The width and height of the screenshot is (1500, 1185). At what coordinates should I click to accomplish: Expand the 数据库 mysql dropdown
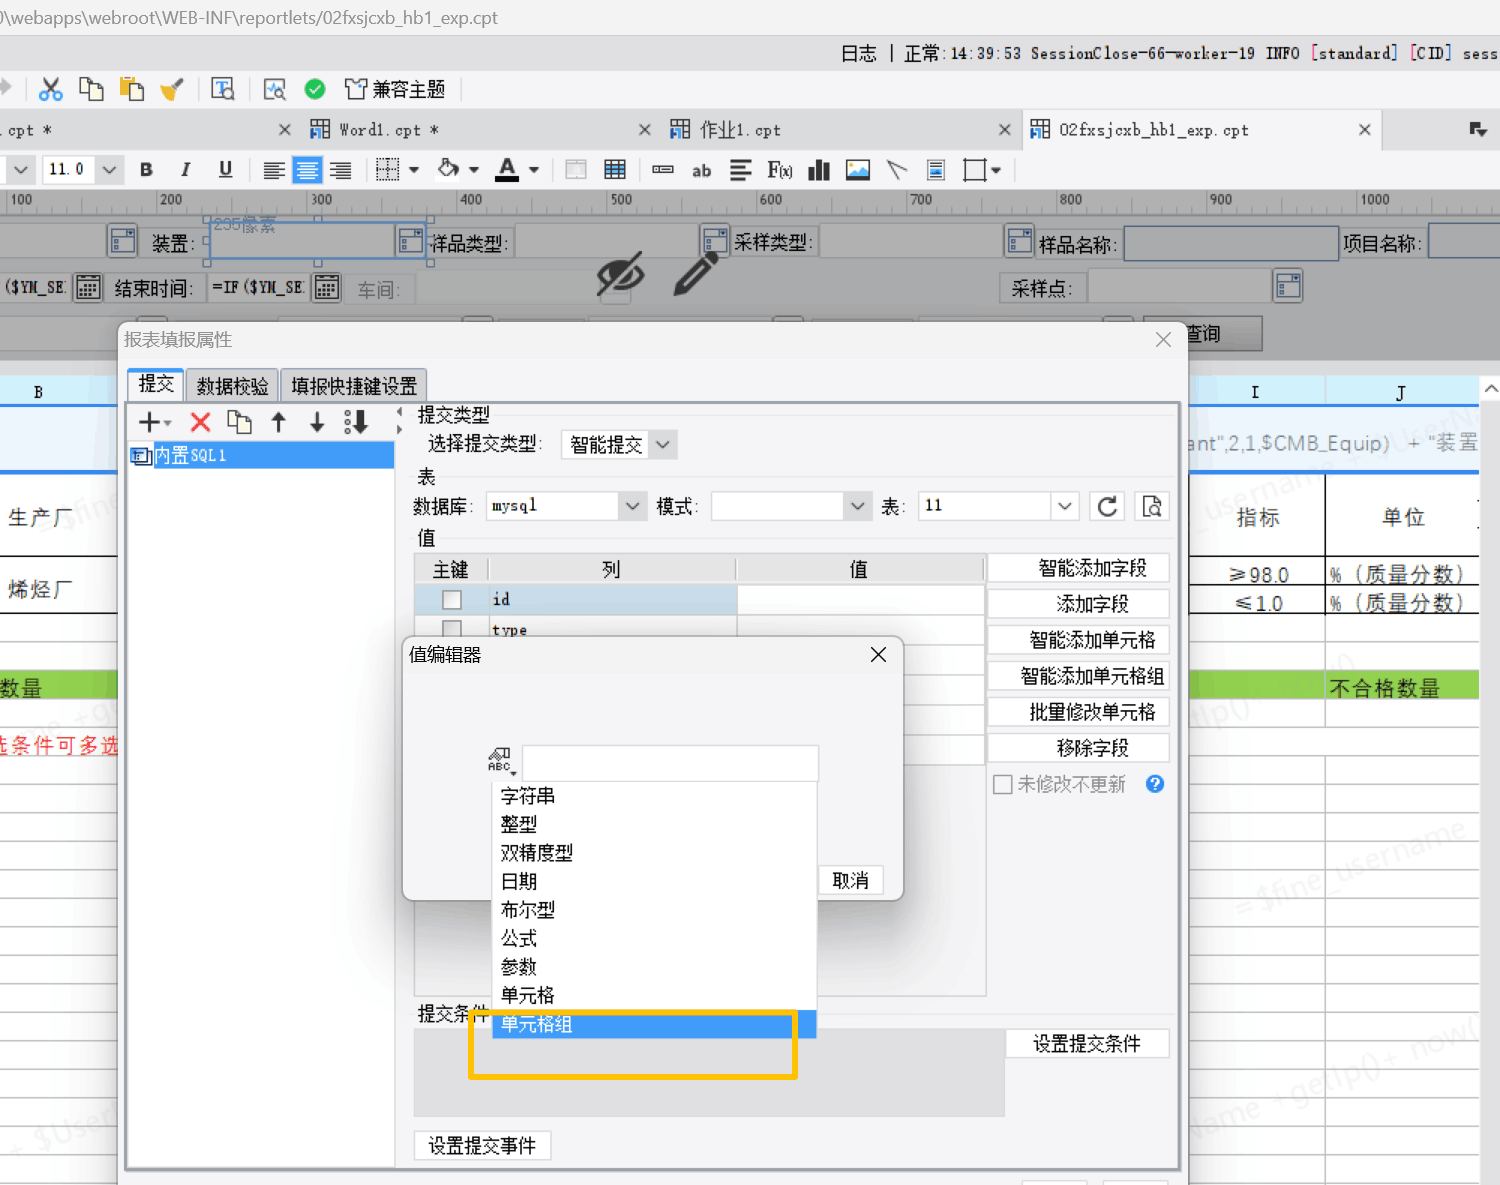pyautogui.click(x=631, y=506)
